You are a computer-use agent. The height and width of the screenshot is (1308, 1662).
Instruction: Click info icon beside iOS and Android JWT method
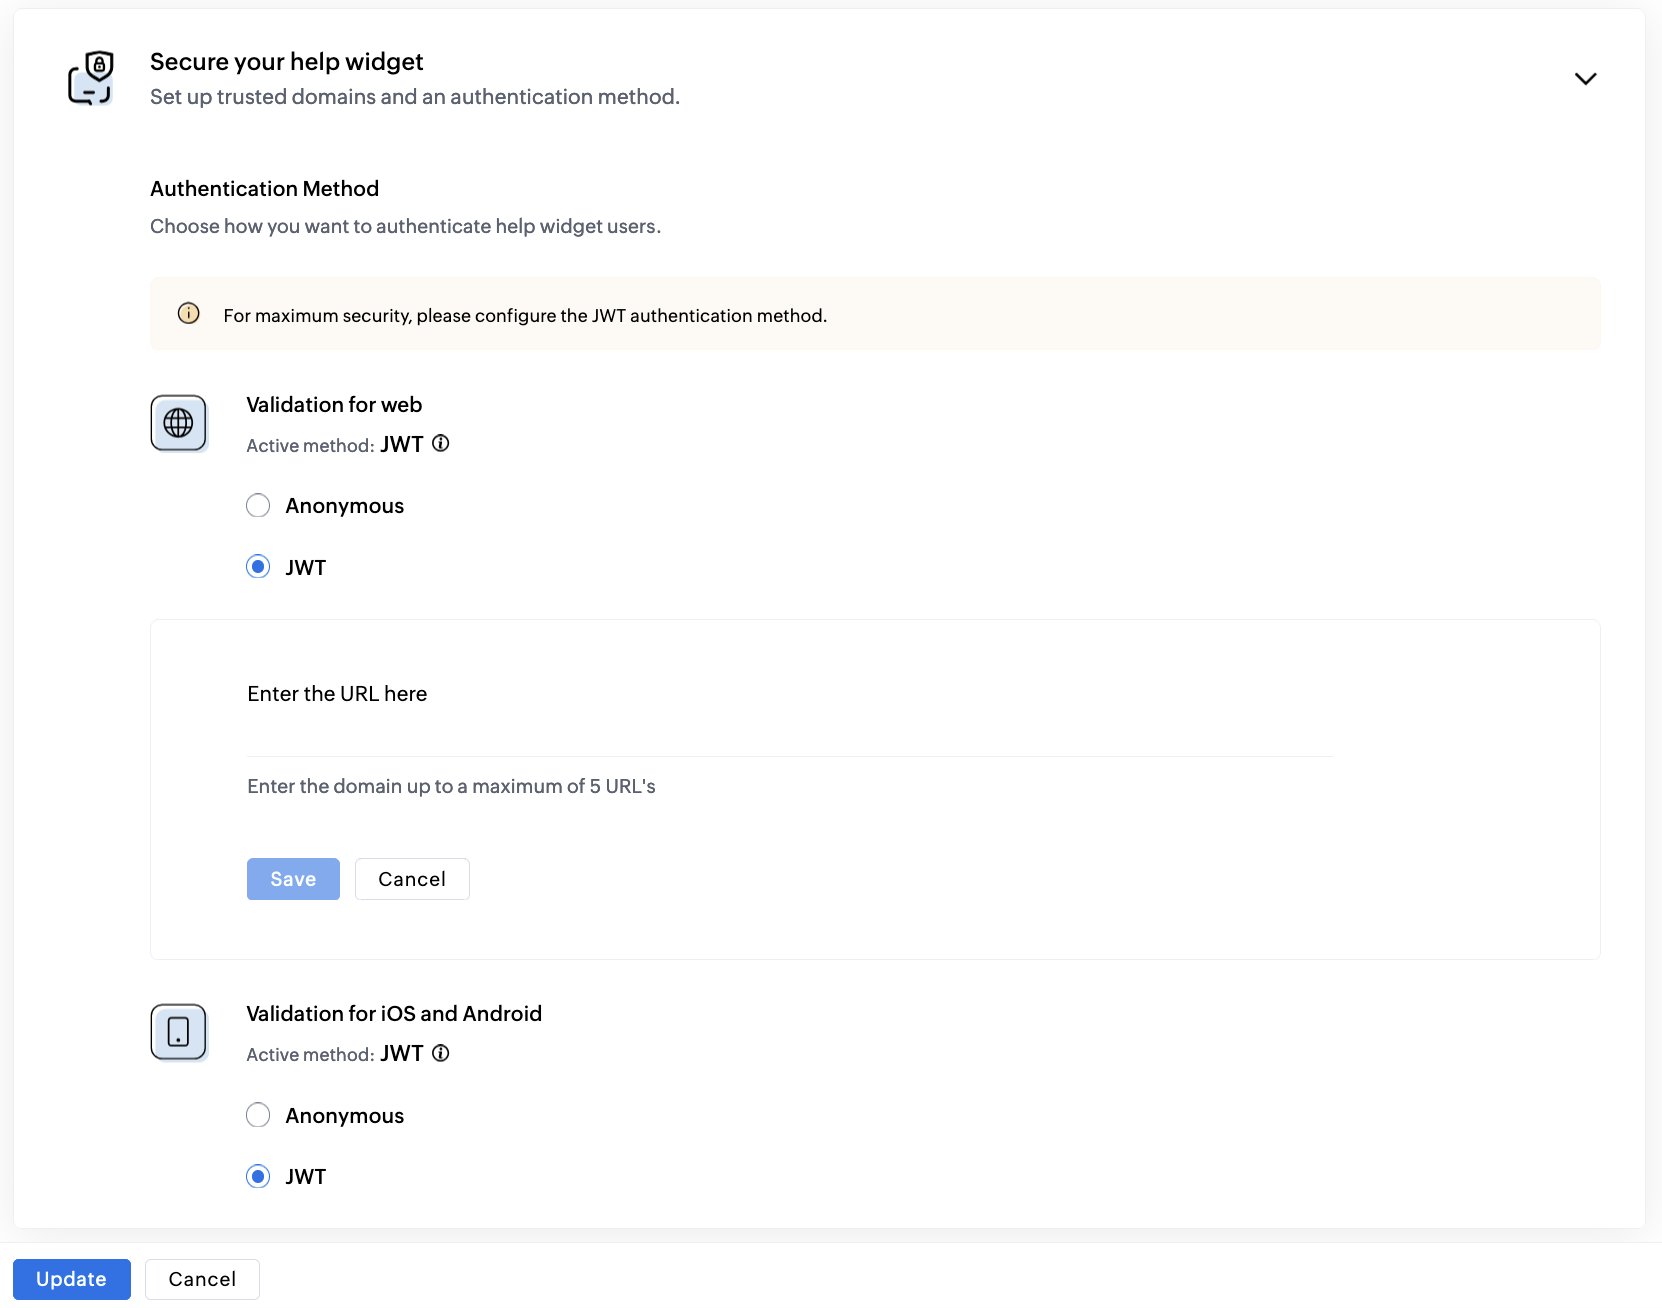pyautogui.click(x=441, y=1053)
